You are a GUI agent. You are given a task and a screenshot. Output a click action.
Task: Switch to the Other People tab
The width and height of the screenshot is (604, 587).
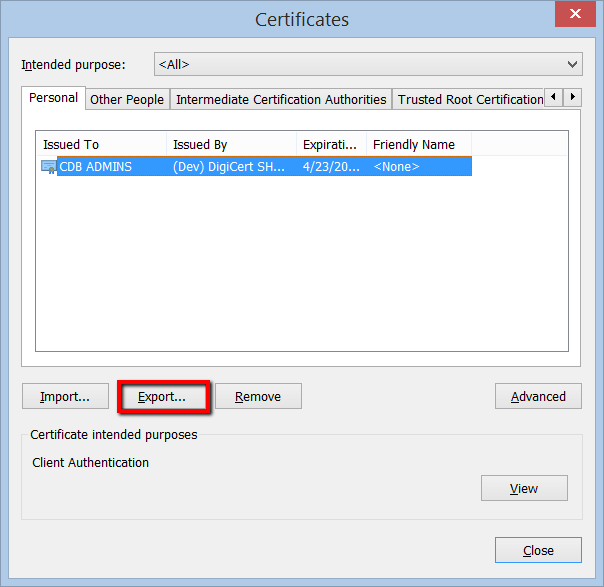tap(126, 99)
